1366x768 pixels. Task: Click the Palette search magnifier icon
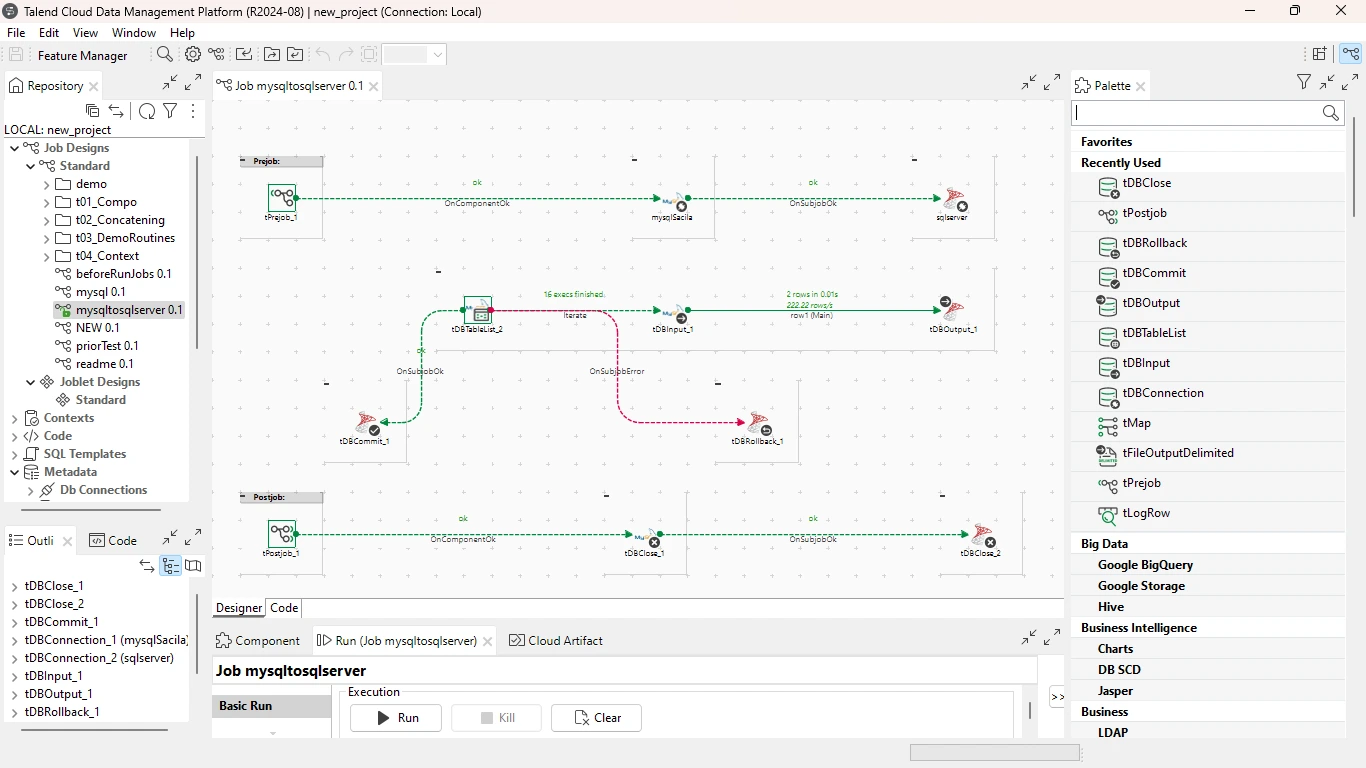coord(1331,113)
